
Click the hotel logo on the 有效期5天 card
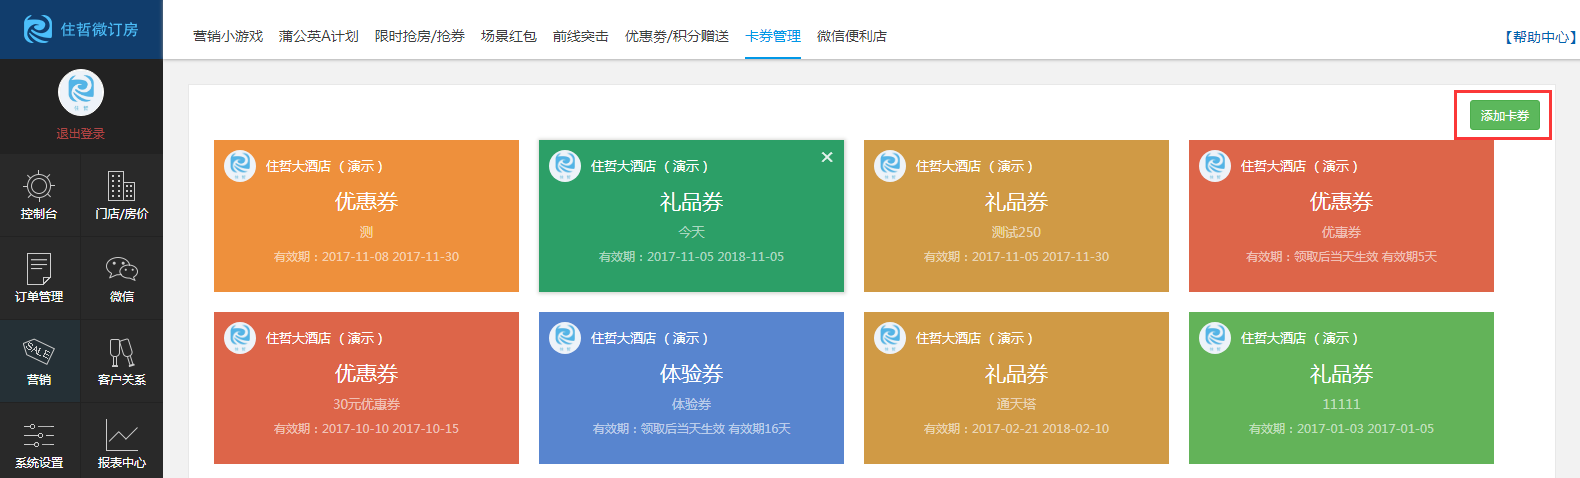1215,165
